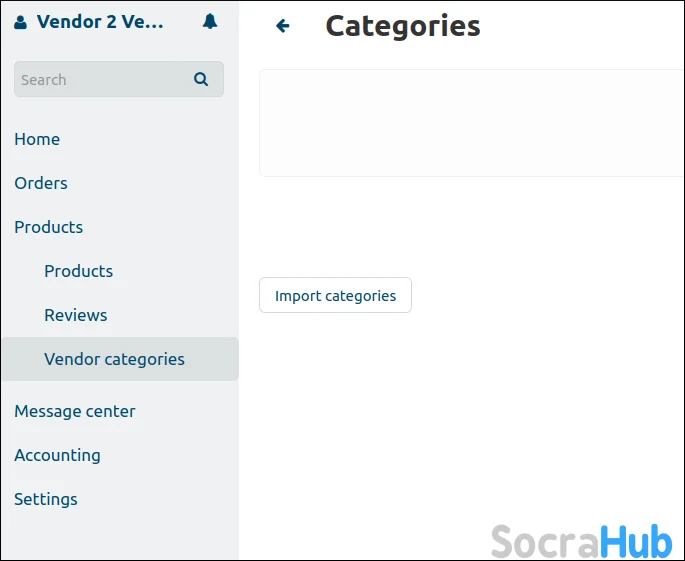685x561 pixels.
Task: Click the magnifier search icon
Action: [201, 79]
